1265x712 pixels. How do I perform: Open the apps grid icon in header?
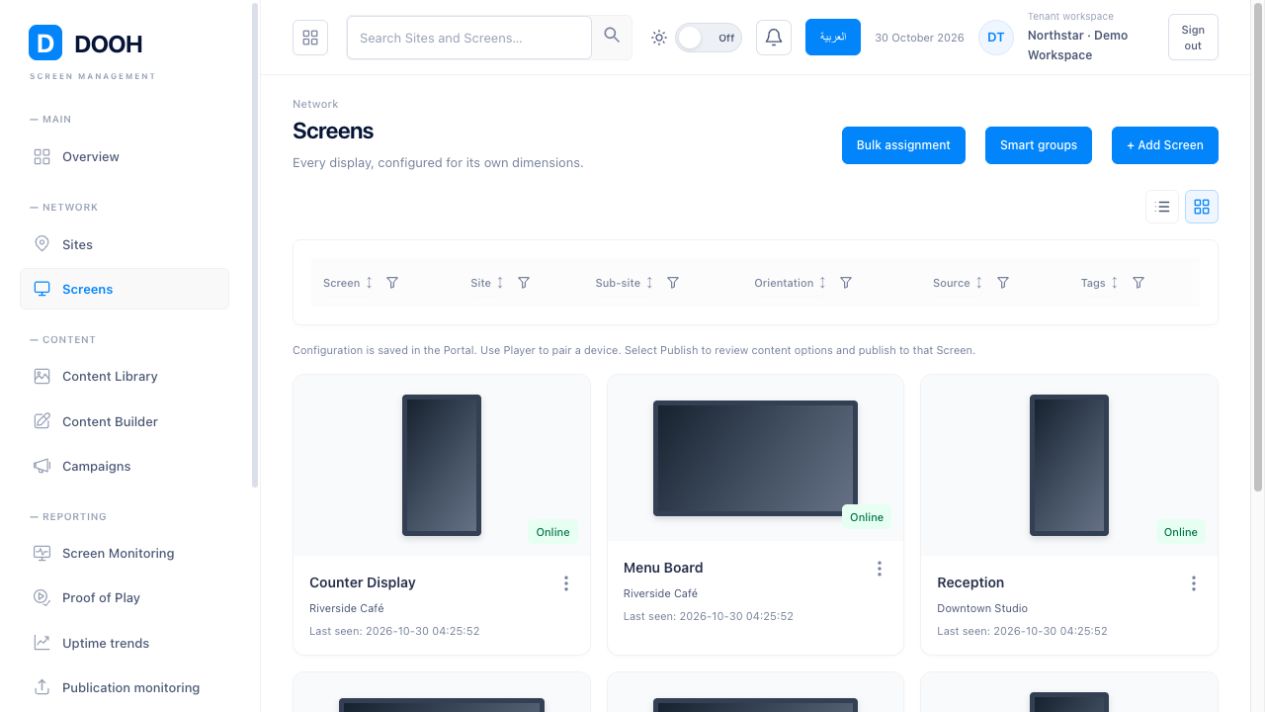[x=310, y=38]
